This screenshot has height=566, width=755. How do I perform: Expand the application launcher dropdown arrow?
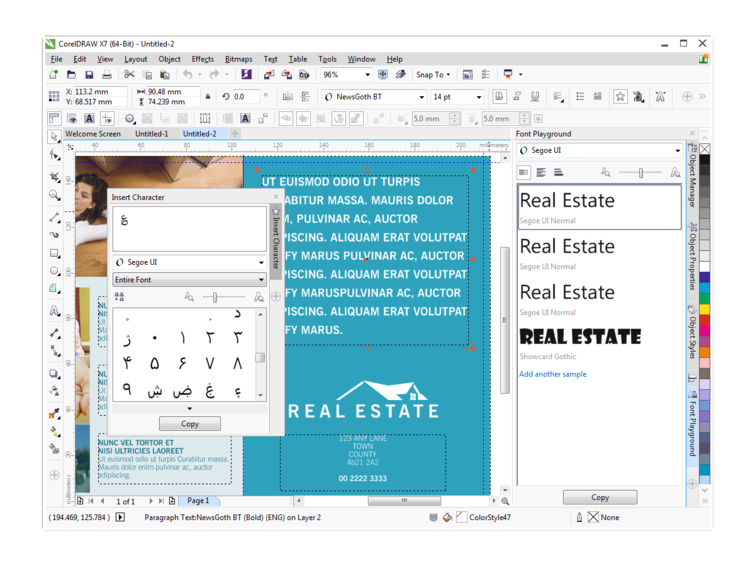tap(521, 75)
